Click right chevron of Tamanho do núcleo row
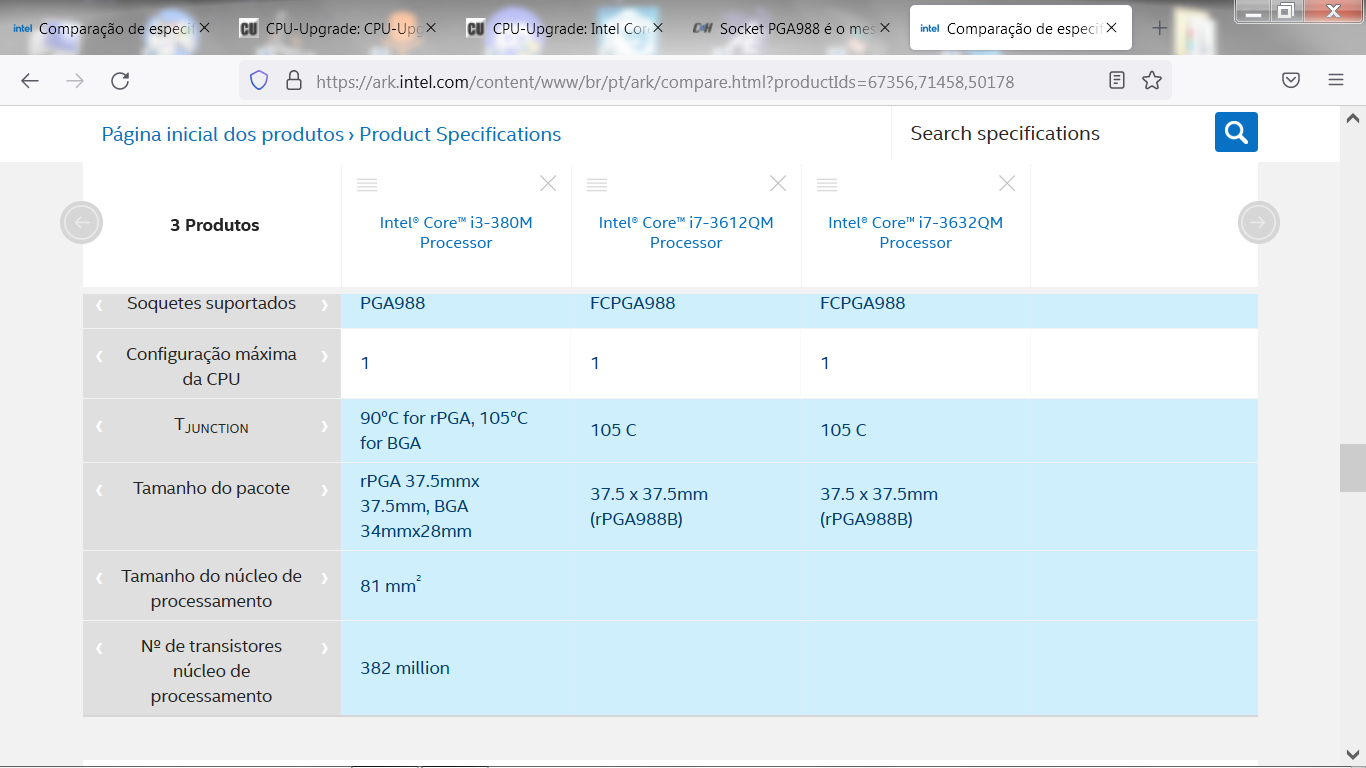This screenshot has height=768, width=1366. coord(324,578)
